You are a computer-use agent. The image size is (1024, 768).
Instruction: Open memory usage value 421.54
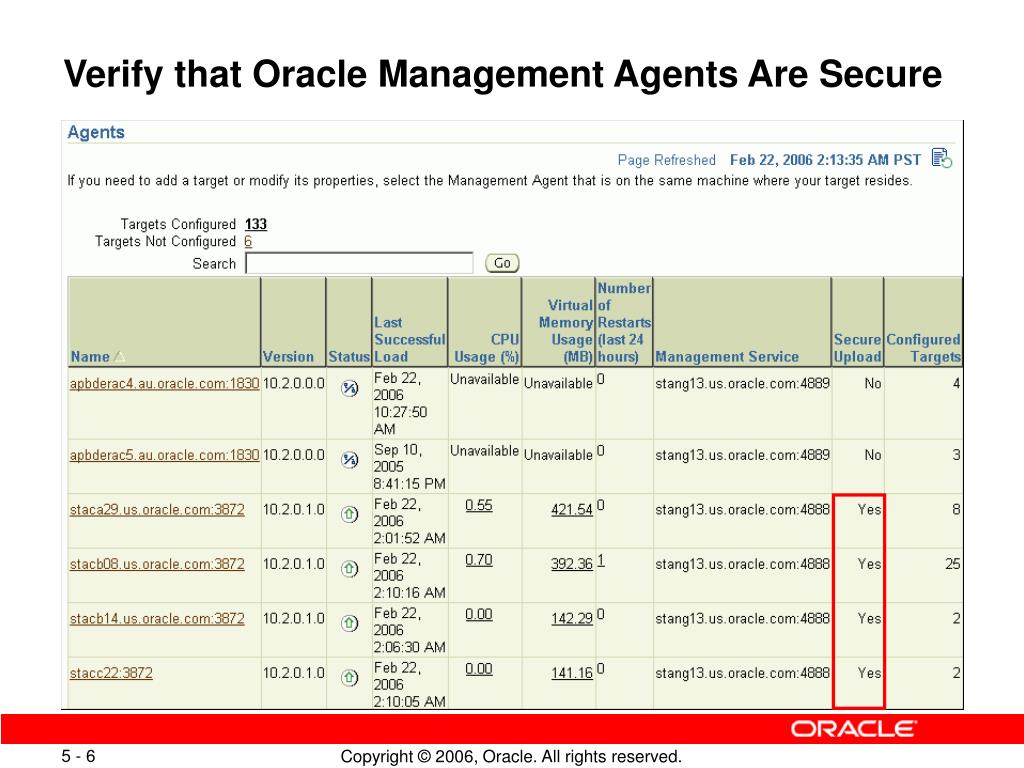tap(572, 509)
